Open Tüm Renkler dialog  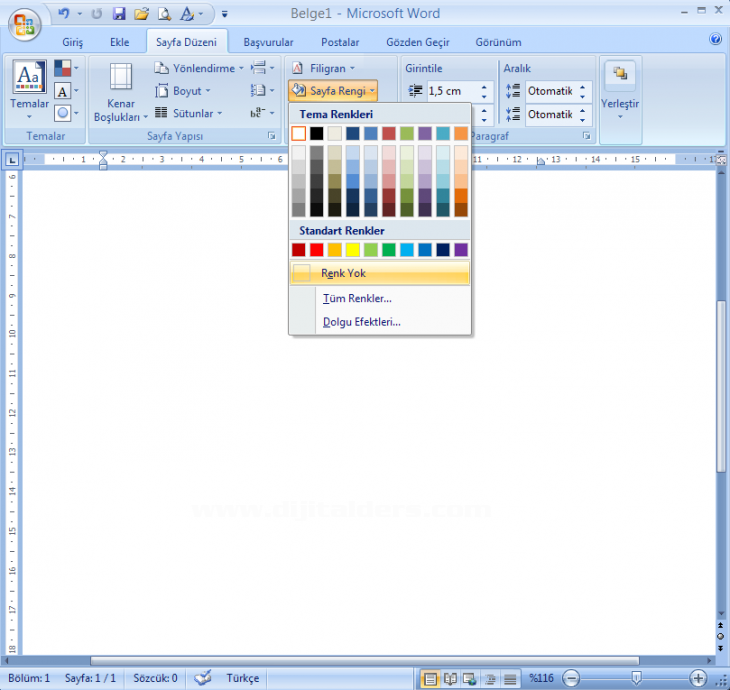[x=379, y=298]
